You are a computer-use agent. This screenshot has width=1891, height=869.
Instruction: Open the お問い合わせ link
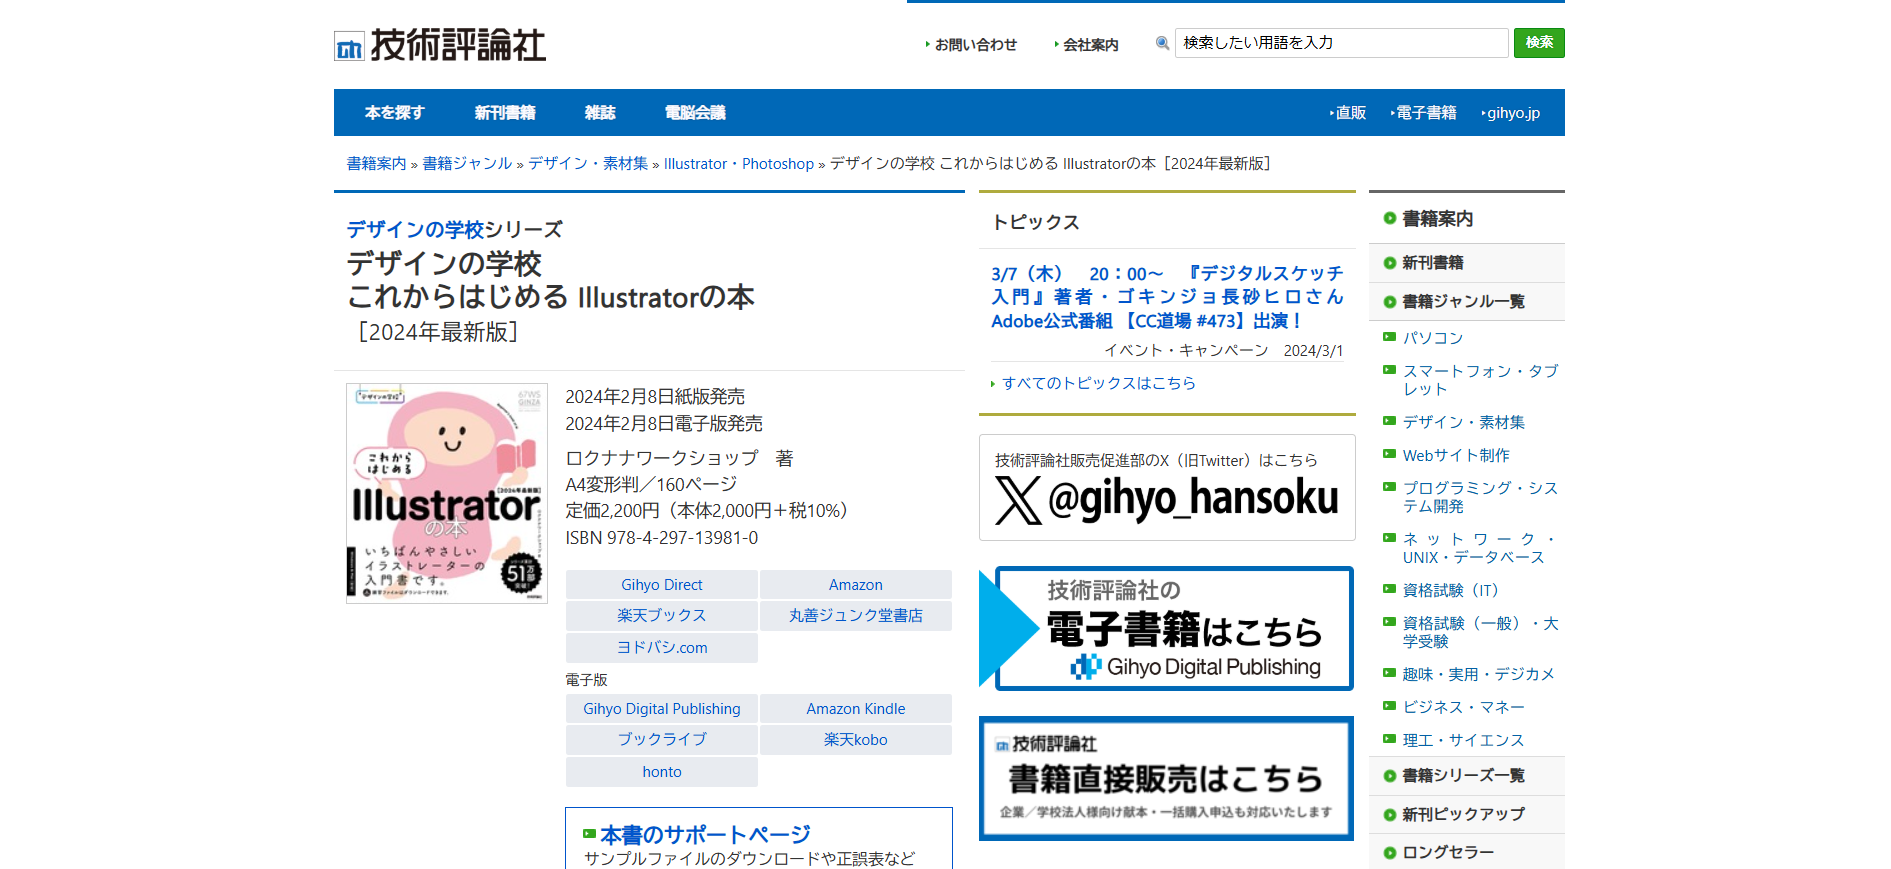click(x=975, y=45)
